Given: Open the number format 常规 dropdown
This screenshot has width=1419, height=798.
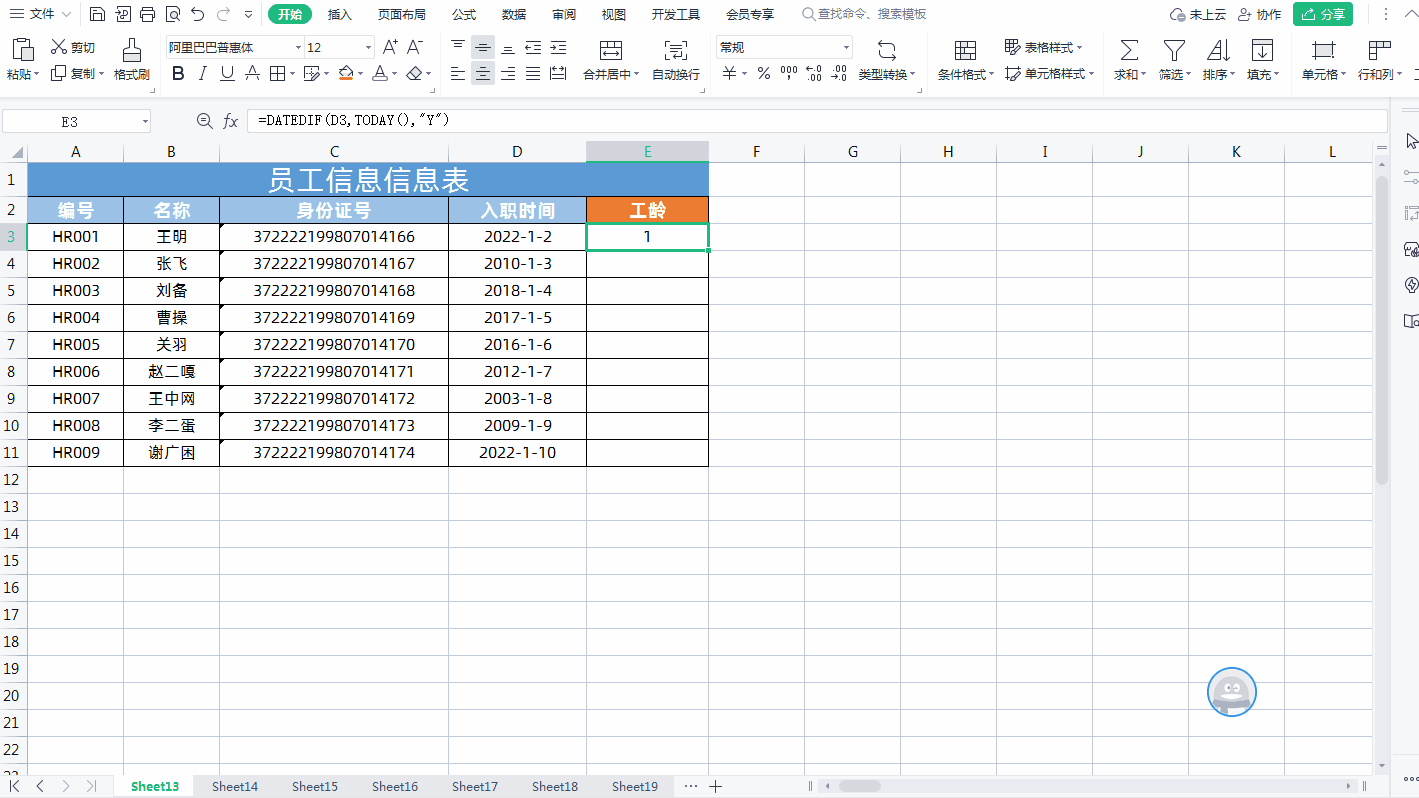Looking at the screenshot, I should click(846, 48).
